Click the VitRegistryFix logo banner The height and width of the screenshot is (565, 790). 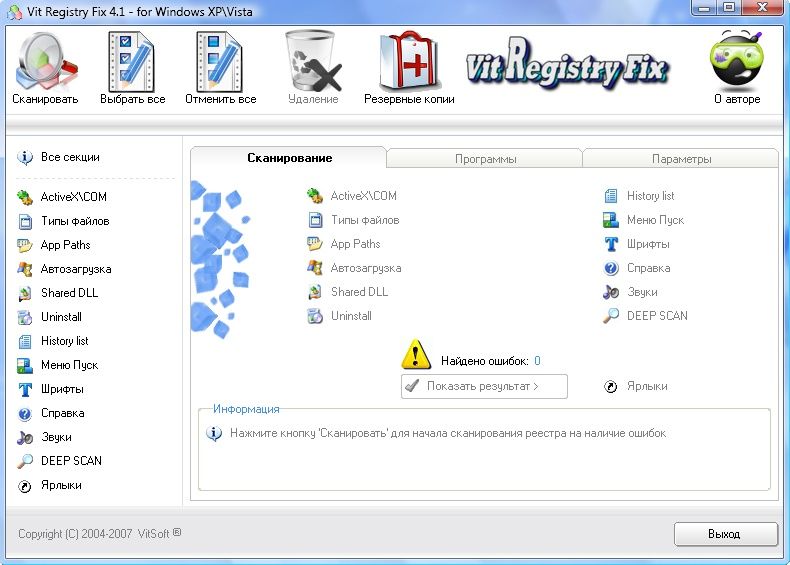coord(567,66)
